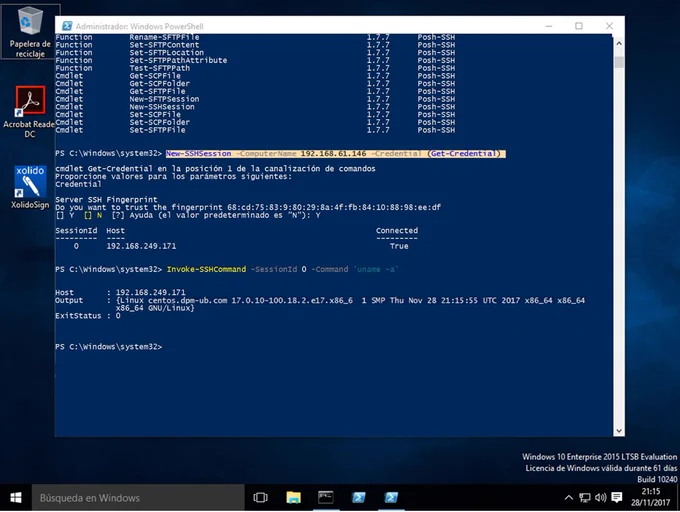Click the host value 192.168.249.171 in session table
Screen dimensions: 680x512
(x=141, y=246)
